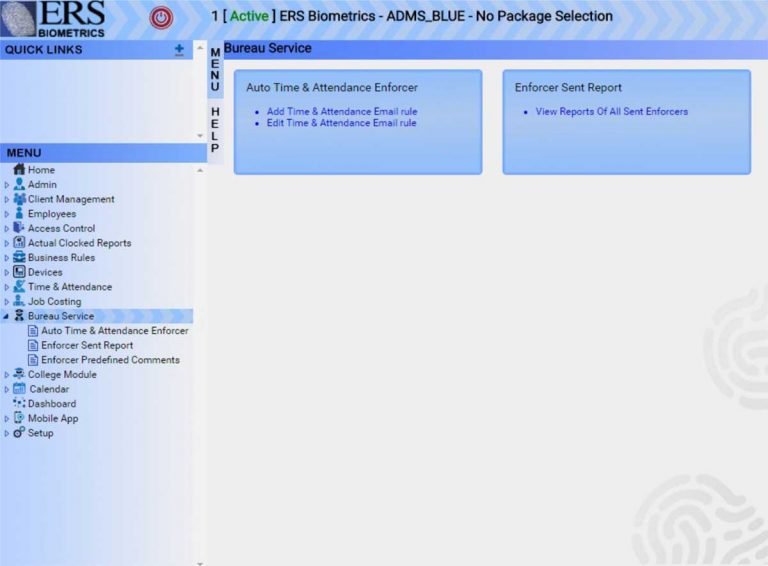Expand the Mobile App tree node
Image resolution: width=768 pixels, height=566 pixels.
(x=6, y=419)
